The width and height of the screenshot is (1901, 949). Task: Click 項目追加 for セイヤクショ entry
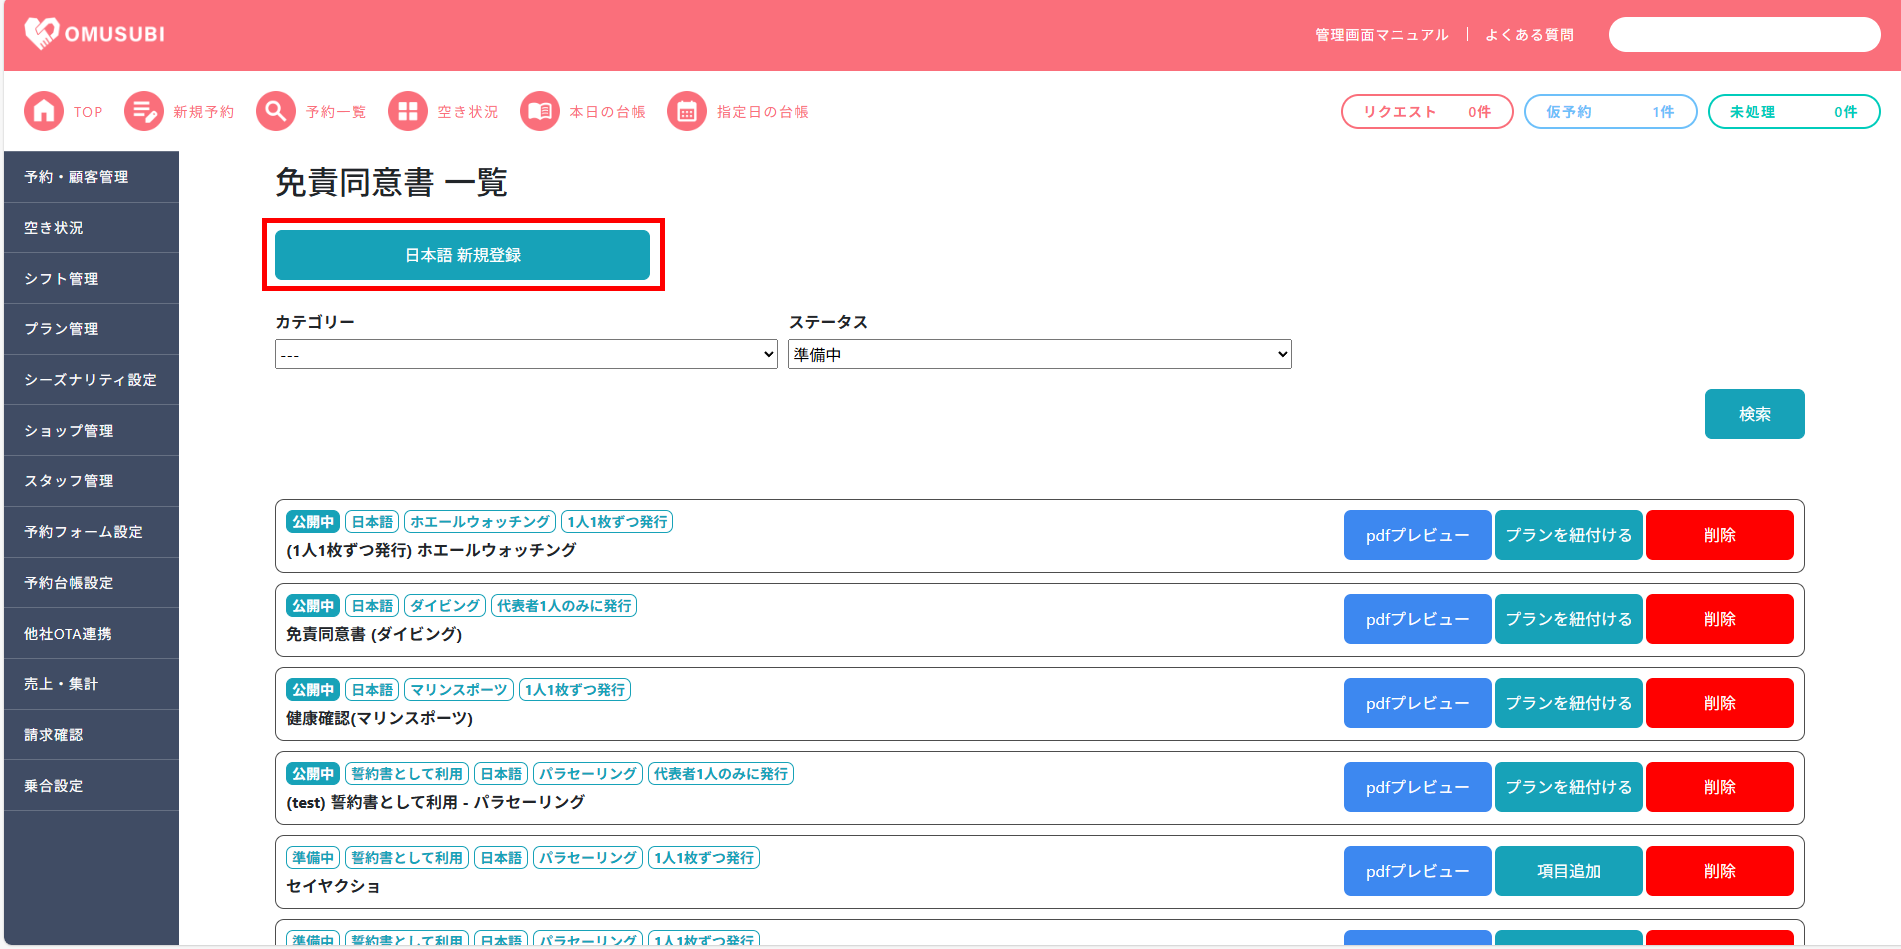click(x=1568, y=871)
